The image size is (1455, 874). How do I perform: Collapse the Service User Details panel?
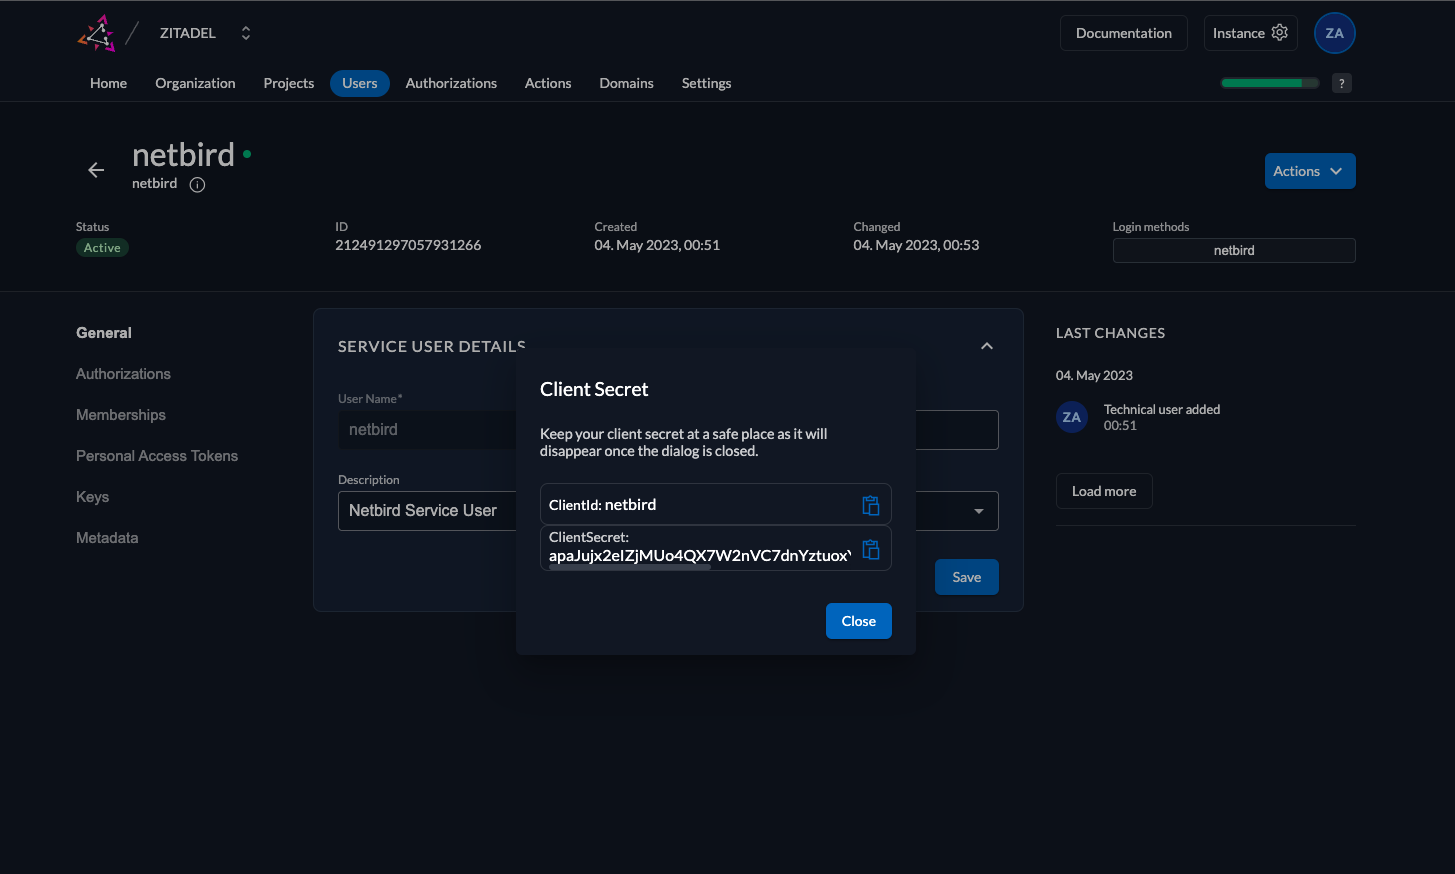(986, 346)
